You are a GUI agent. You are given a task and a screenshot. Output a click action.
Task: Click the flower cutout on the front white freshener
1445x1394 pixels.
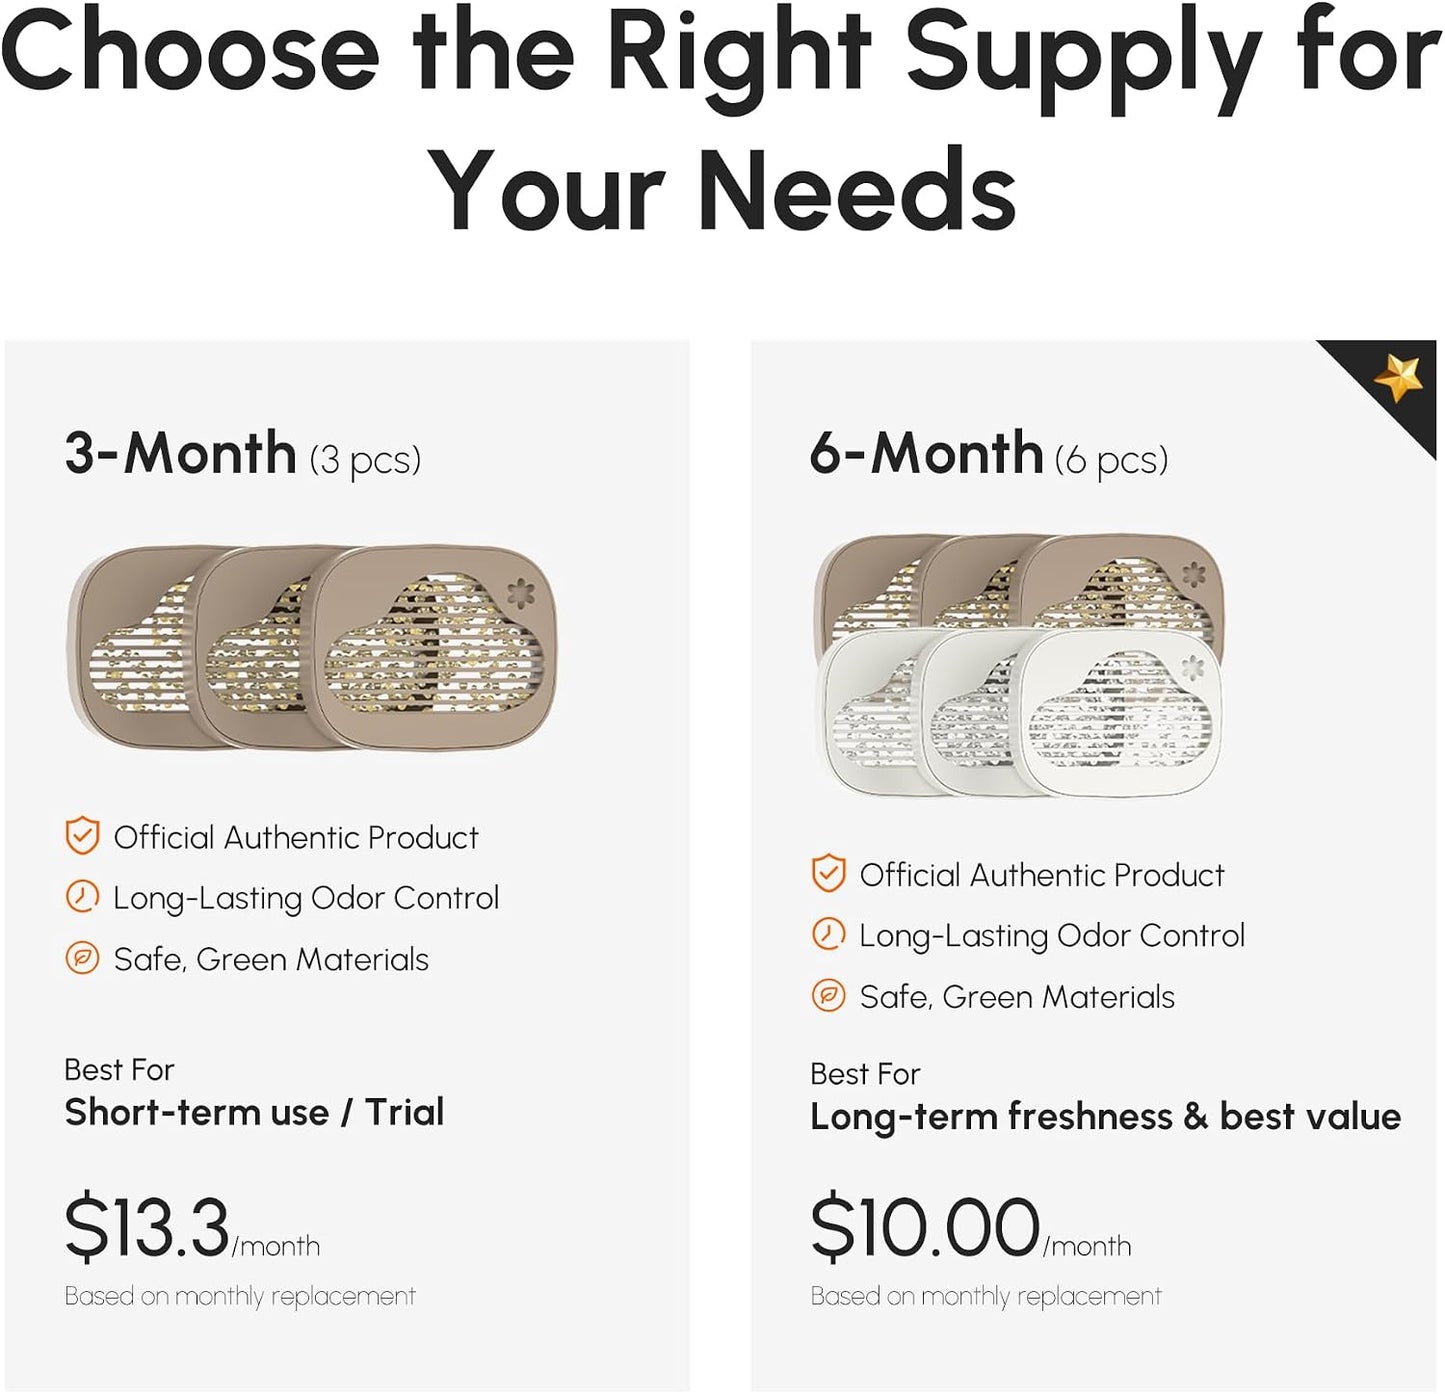click(1192, 667)
